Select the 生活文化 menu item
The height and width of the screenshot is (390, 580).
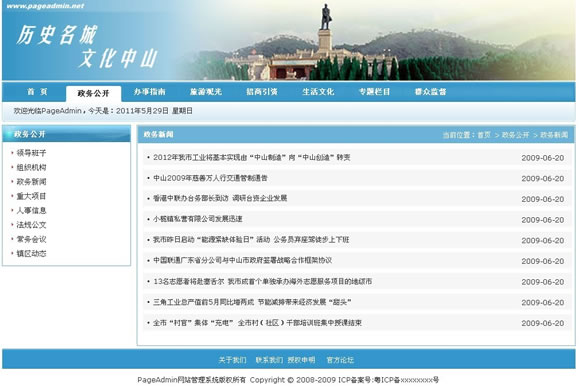click(318, 92)
